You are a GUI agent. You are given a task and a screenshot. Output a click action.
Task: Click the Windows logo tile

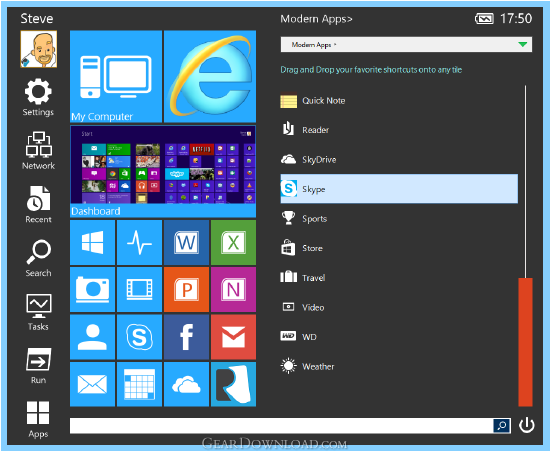(92, 243)
